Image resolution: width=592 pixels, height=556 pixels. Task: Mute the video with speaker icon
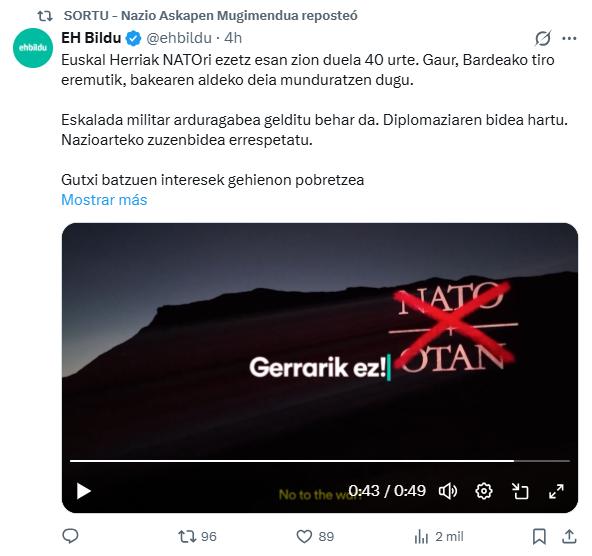(x=448, y=491)
